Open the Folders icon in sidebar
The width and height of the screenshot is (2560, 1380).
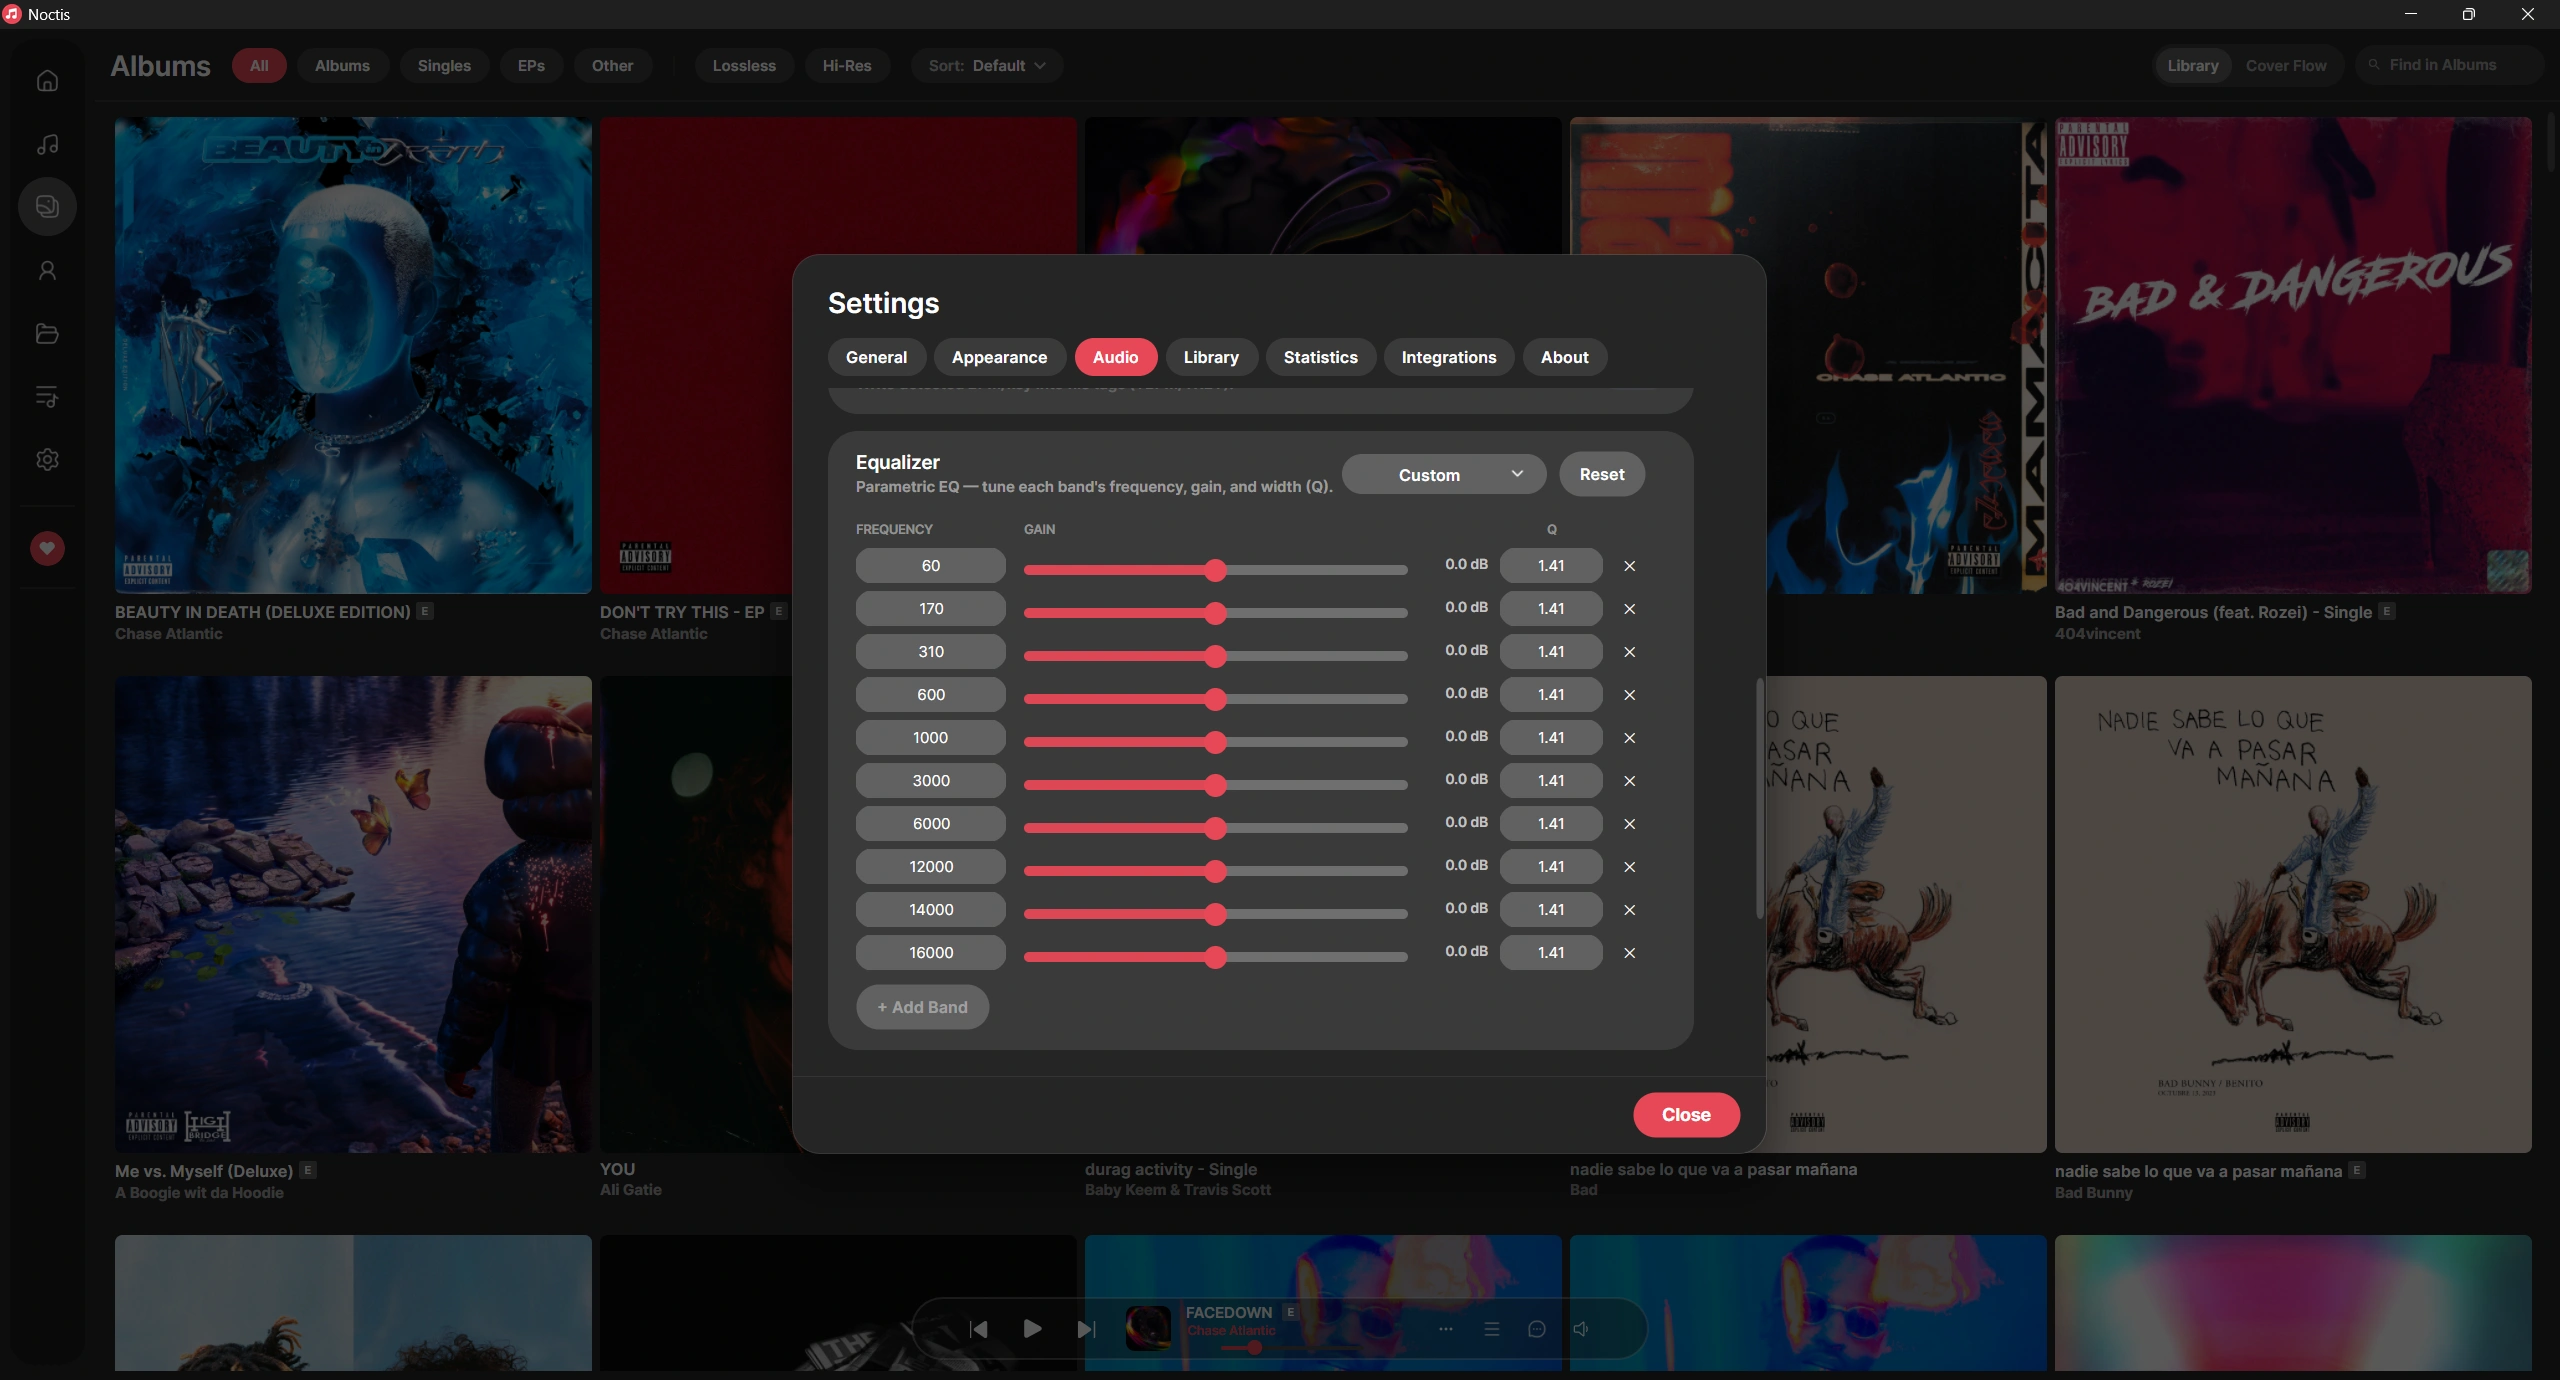(x=47, y=333)
